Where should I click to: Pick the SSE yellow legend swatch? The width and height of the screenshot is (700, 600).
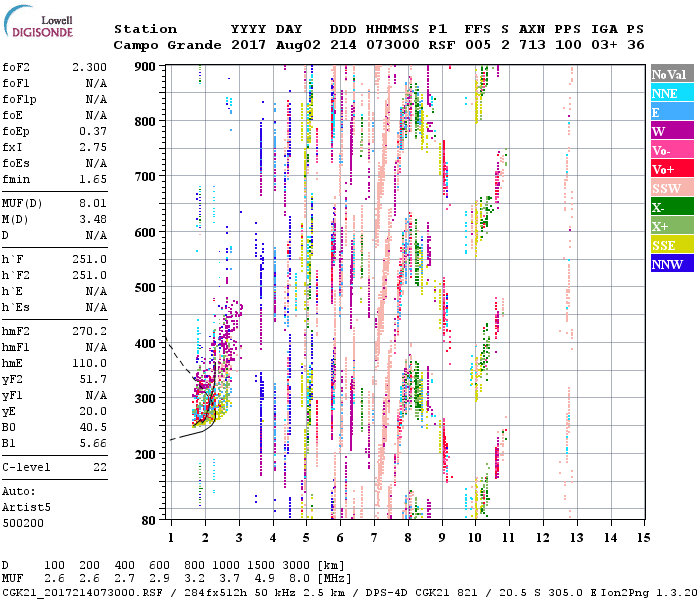(672, 245)
